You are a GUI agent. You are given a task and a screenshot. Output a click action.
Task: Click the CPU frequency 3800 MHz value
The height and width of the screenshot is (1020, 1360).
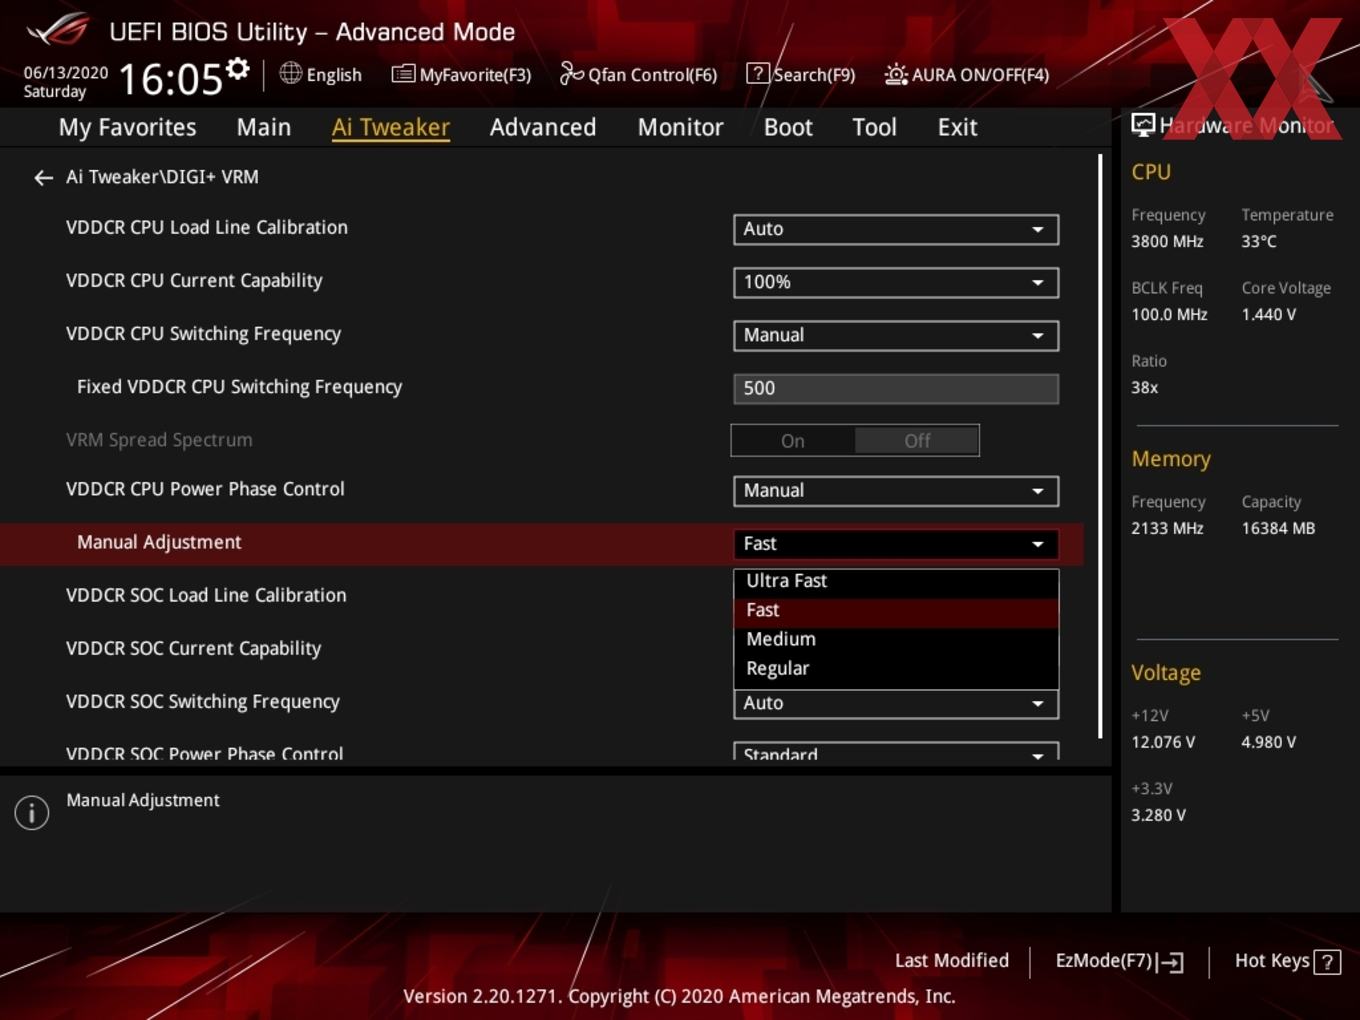click(x=1167, y=242)
